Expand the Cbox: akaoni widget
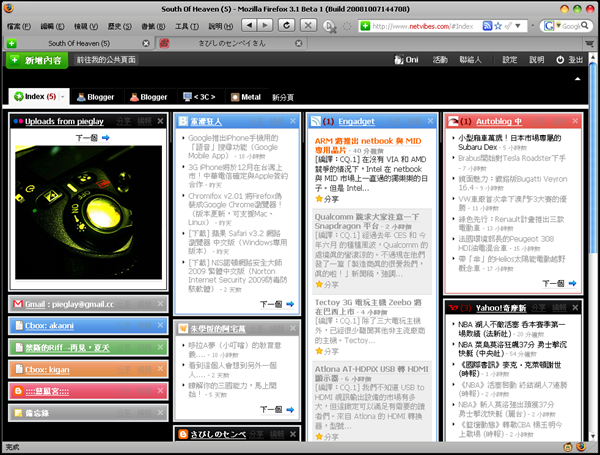600x455 pixels. pos(88,326)
